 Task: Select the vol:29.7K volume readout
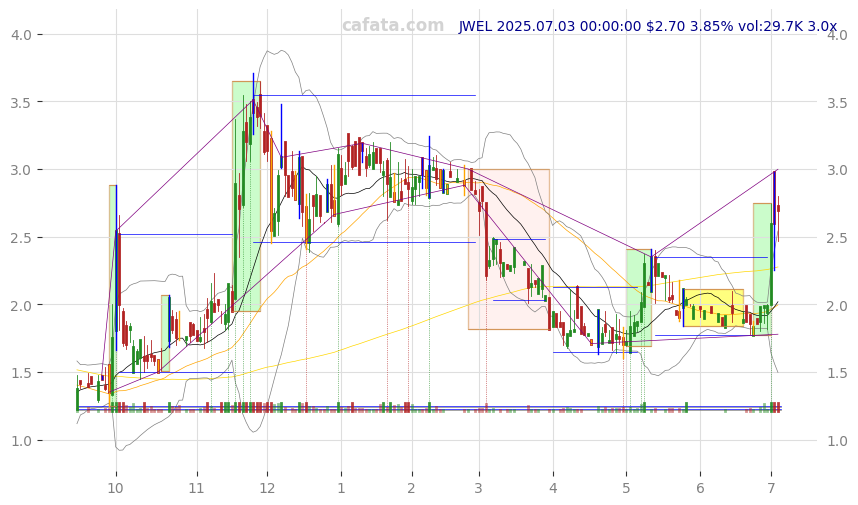tap(771, 26)
